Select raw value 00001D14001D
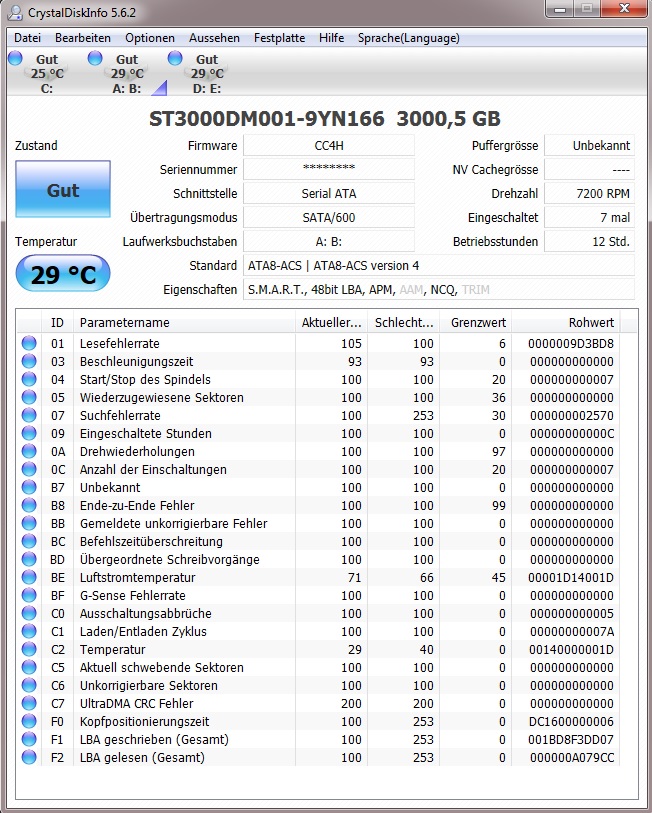652x813 pixels. [571, 577]
